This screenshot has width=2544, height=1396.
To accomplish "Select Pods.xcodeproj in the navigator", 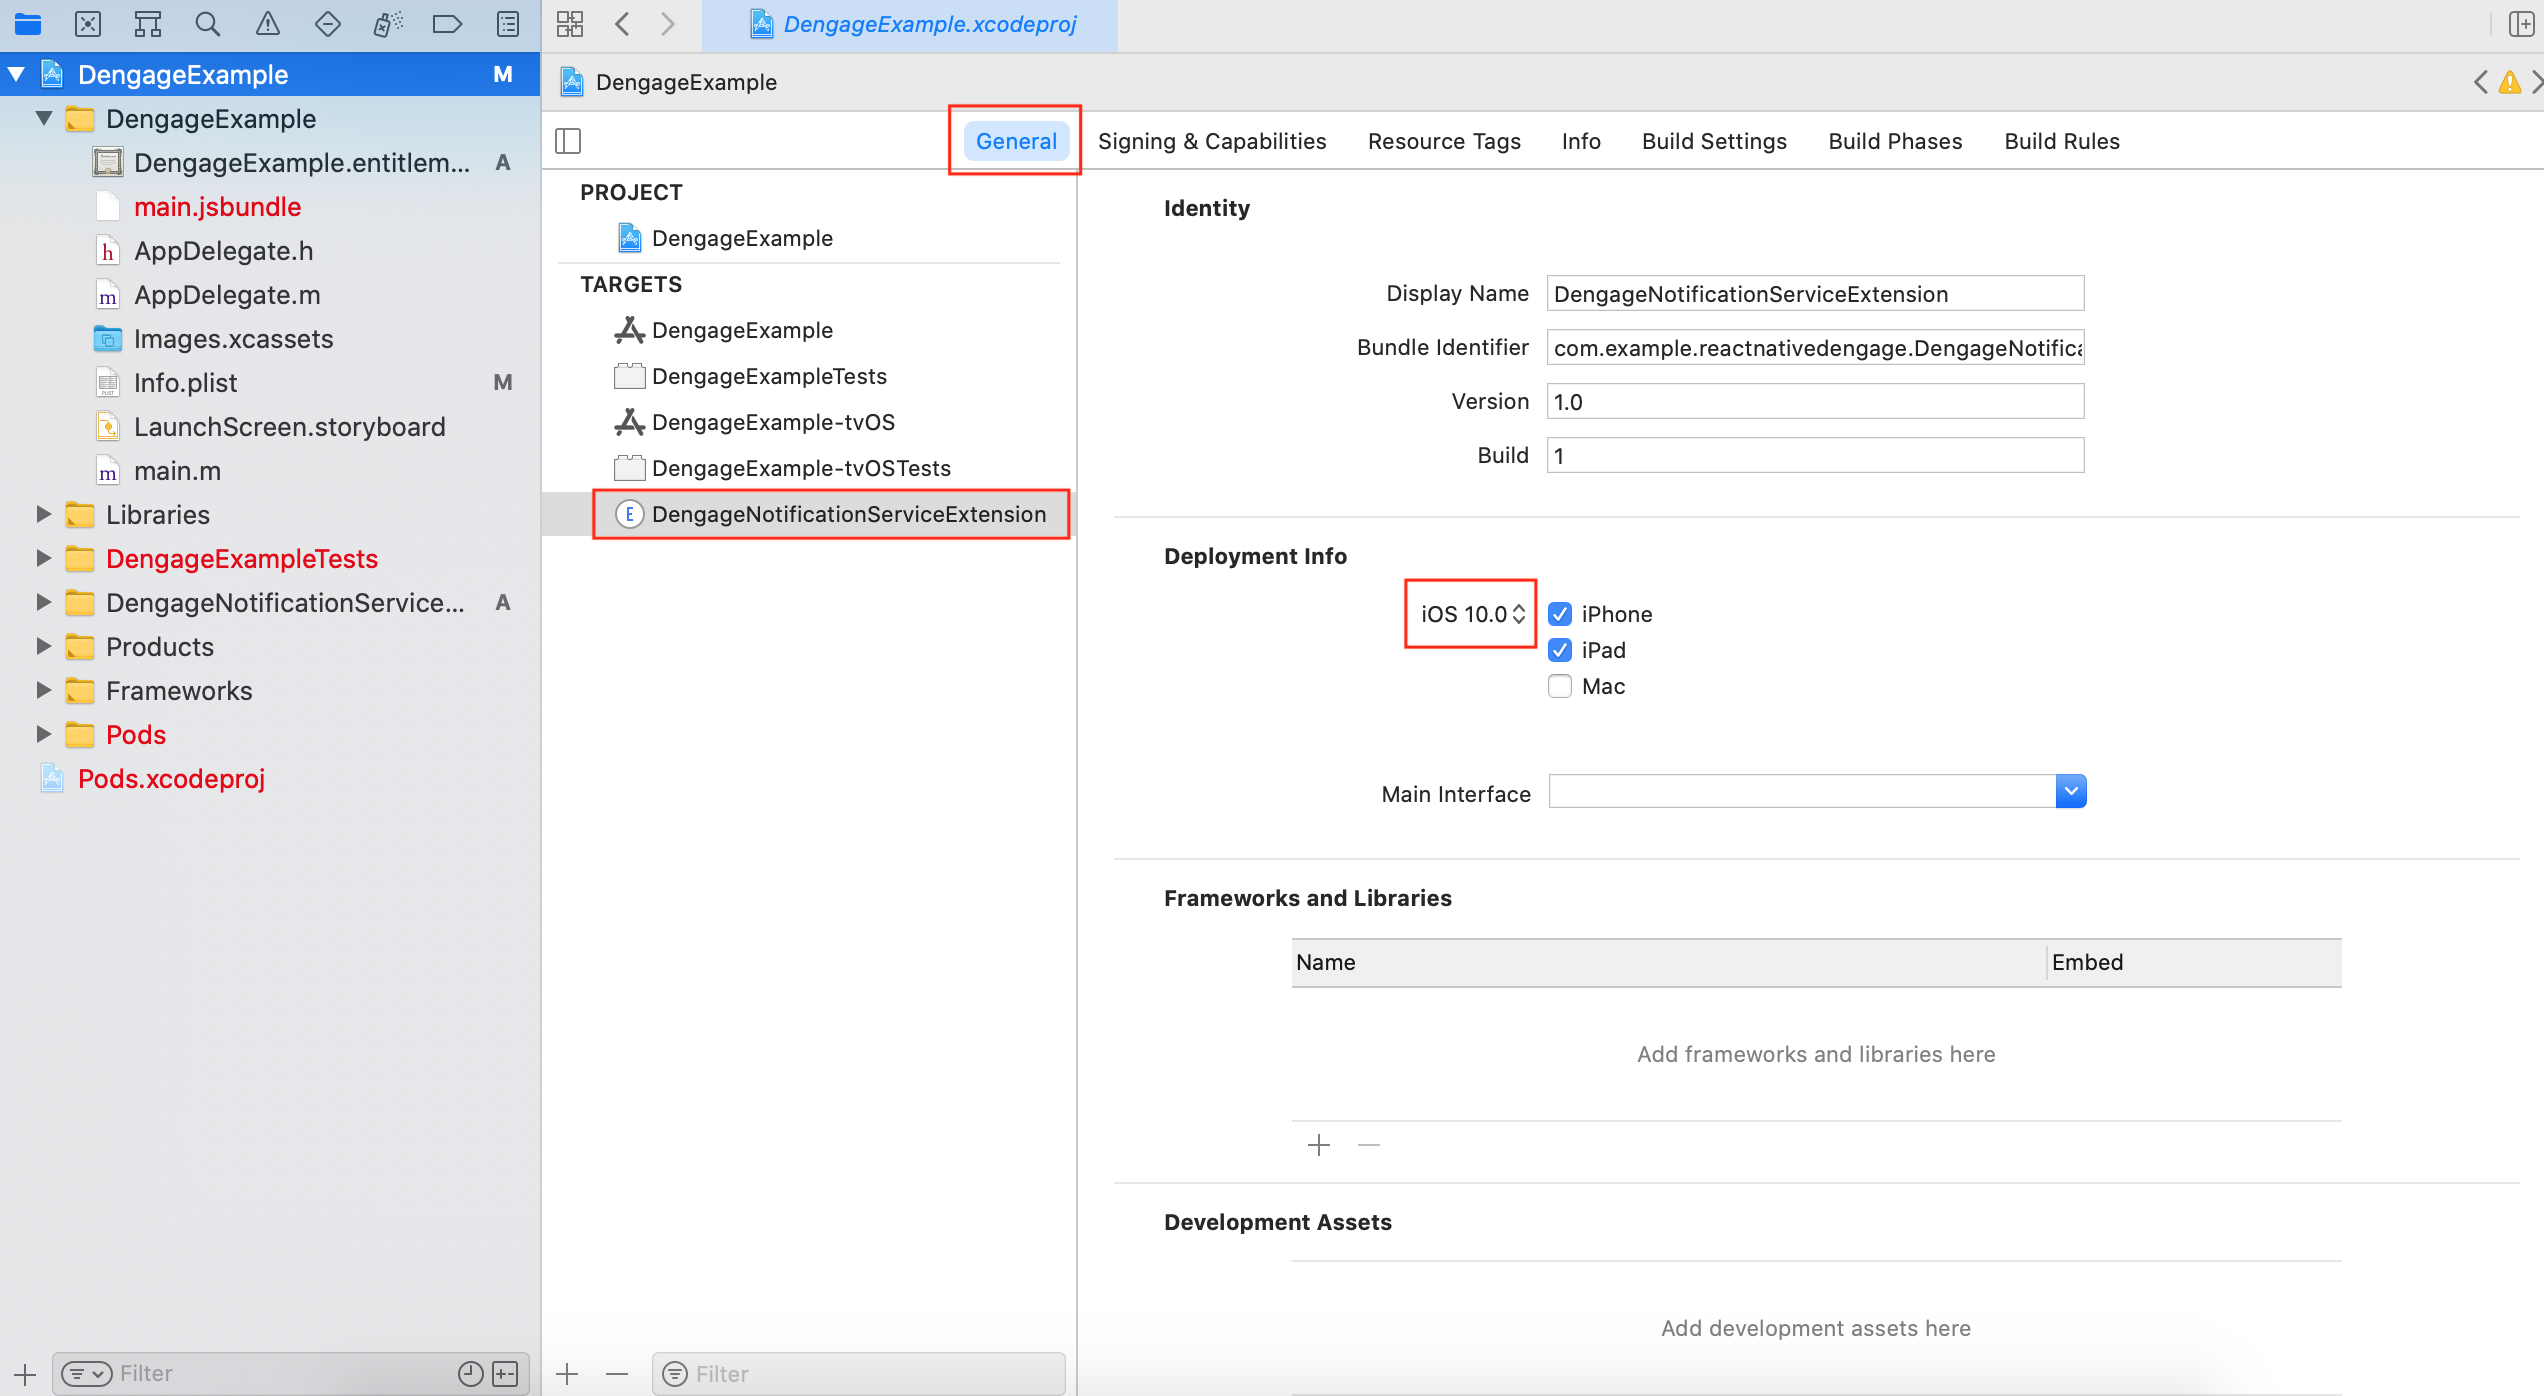I will pos(171,779).
